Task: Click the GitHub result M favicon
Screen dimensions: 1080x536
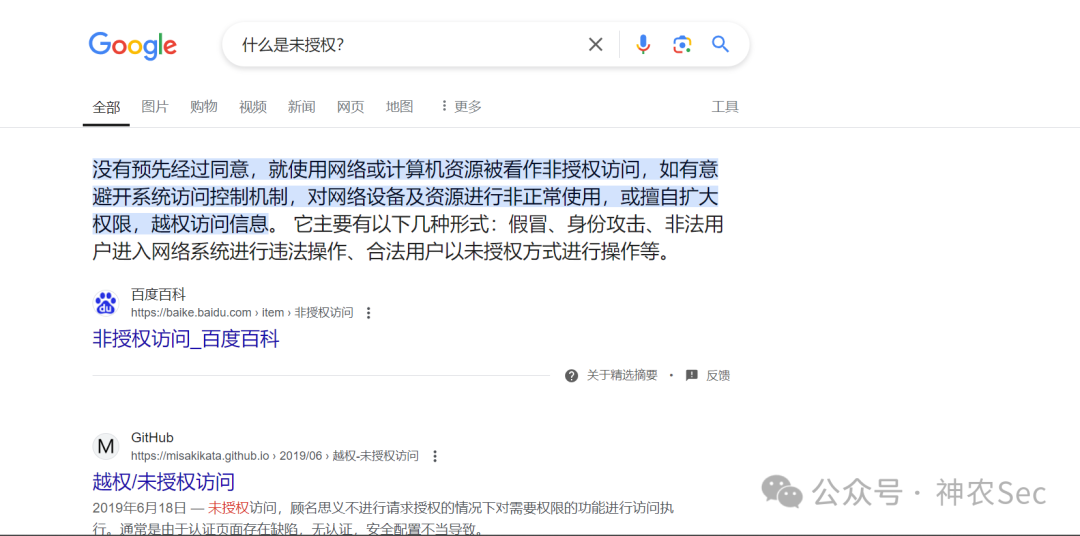Action: 105,446
